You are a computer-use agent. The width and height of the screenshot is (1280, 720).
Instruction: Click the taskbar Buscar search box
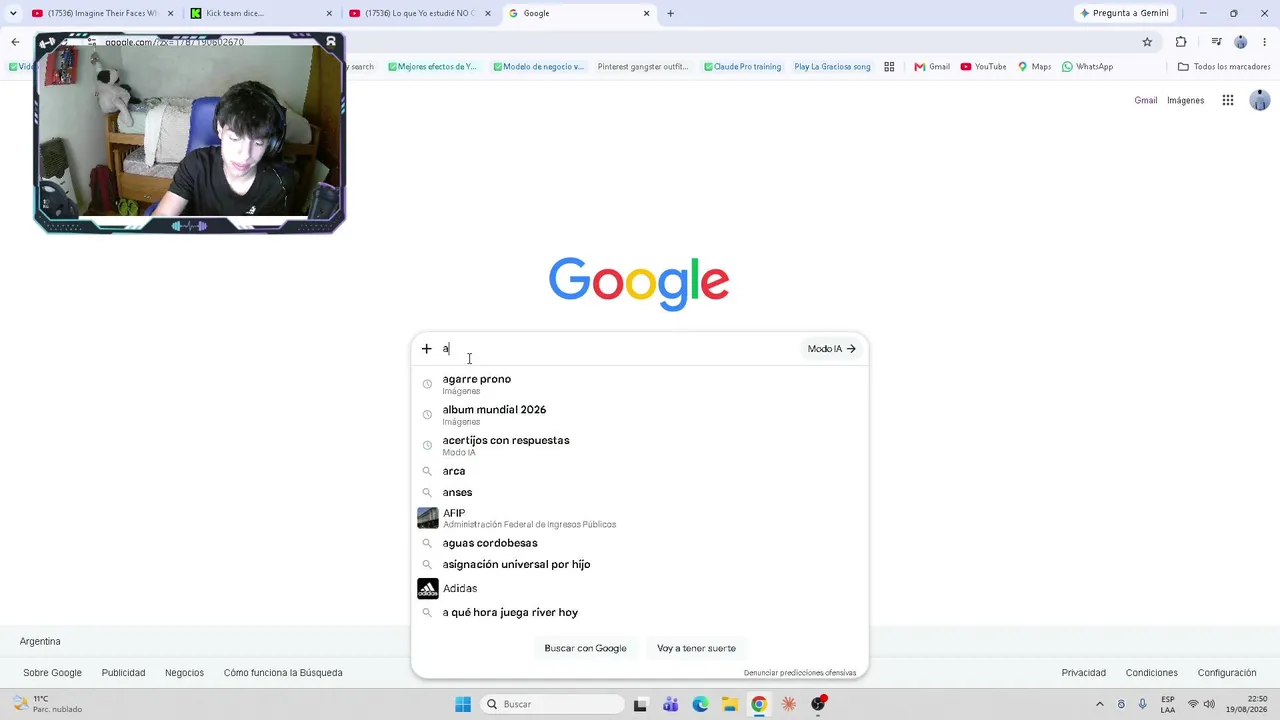coord(550,704)
